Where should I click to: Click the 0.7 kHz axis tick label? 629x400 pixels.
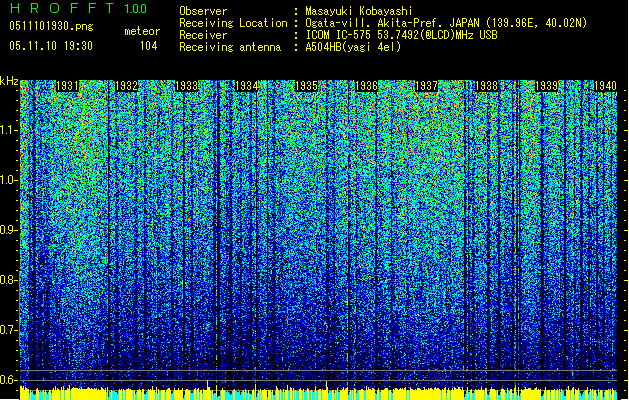[9, 330]
